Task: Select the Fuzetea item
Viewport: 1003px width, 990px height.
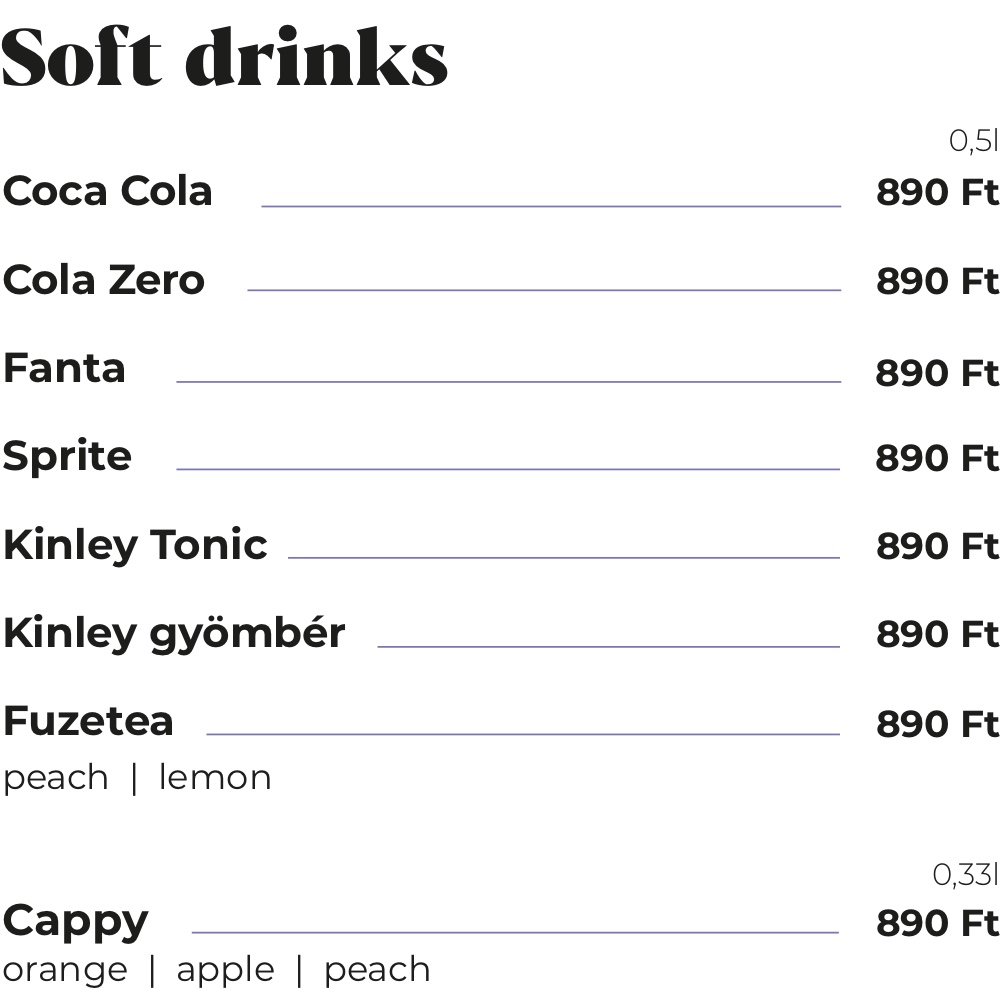Action: (88, 721)
